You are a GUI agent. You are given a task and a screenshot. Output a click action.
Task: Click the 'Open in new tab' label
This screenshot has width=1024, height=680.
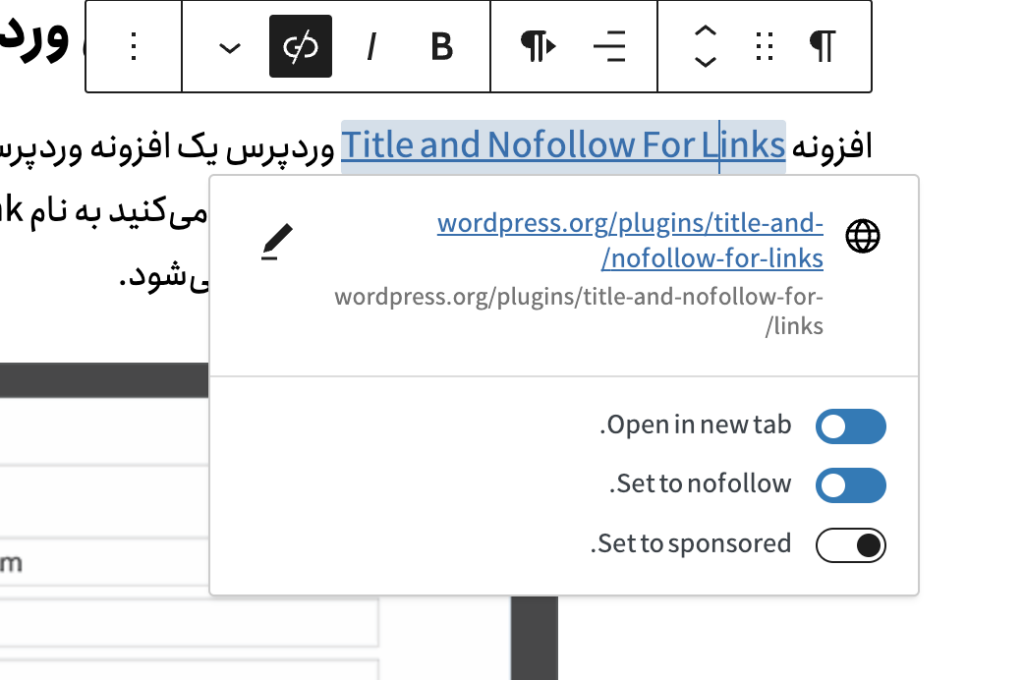[x=696, y=425]
